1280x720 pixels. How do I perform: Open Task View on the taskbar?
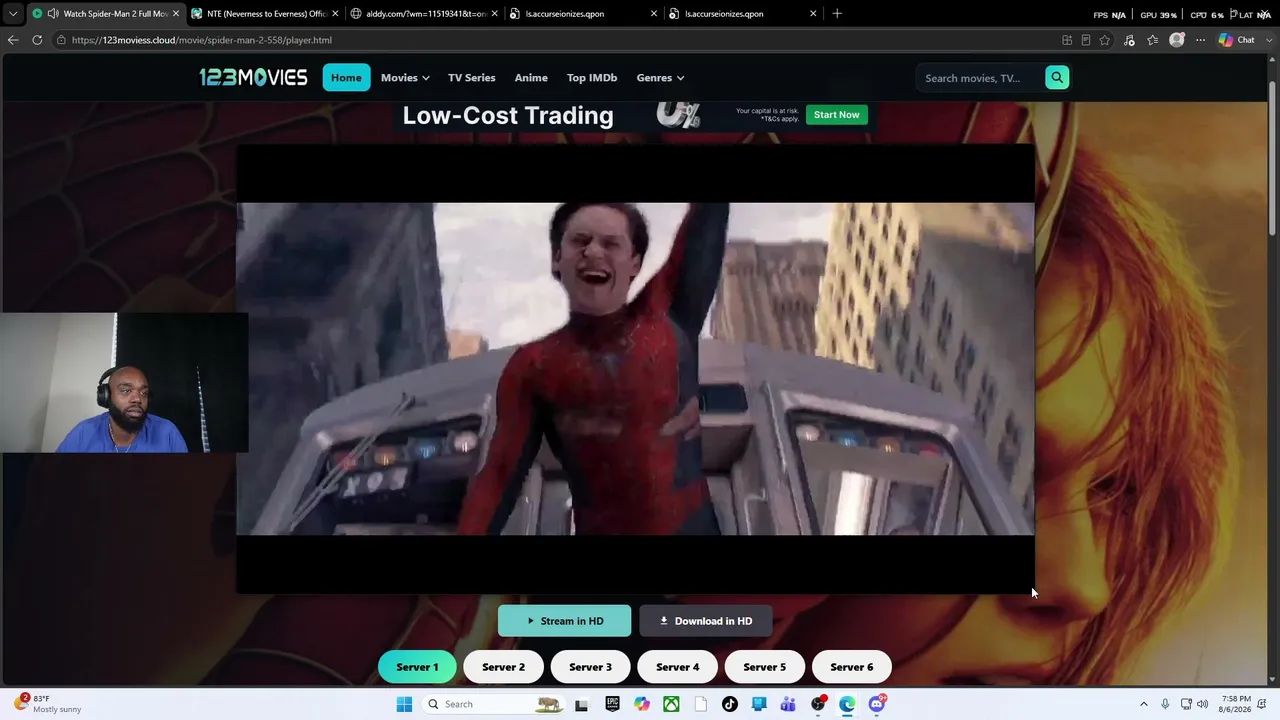(581, 704)
